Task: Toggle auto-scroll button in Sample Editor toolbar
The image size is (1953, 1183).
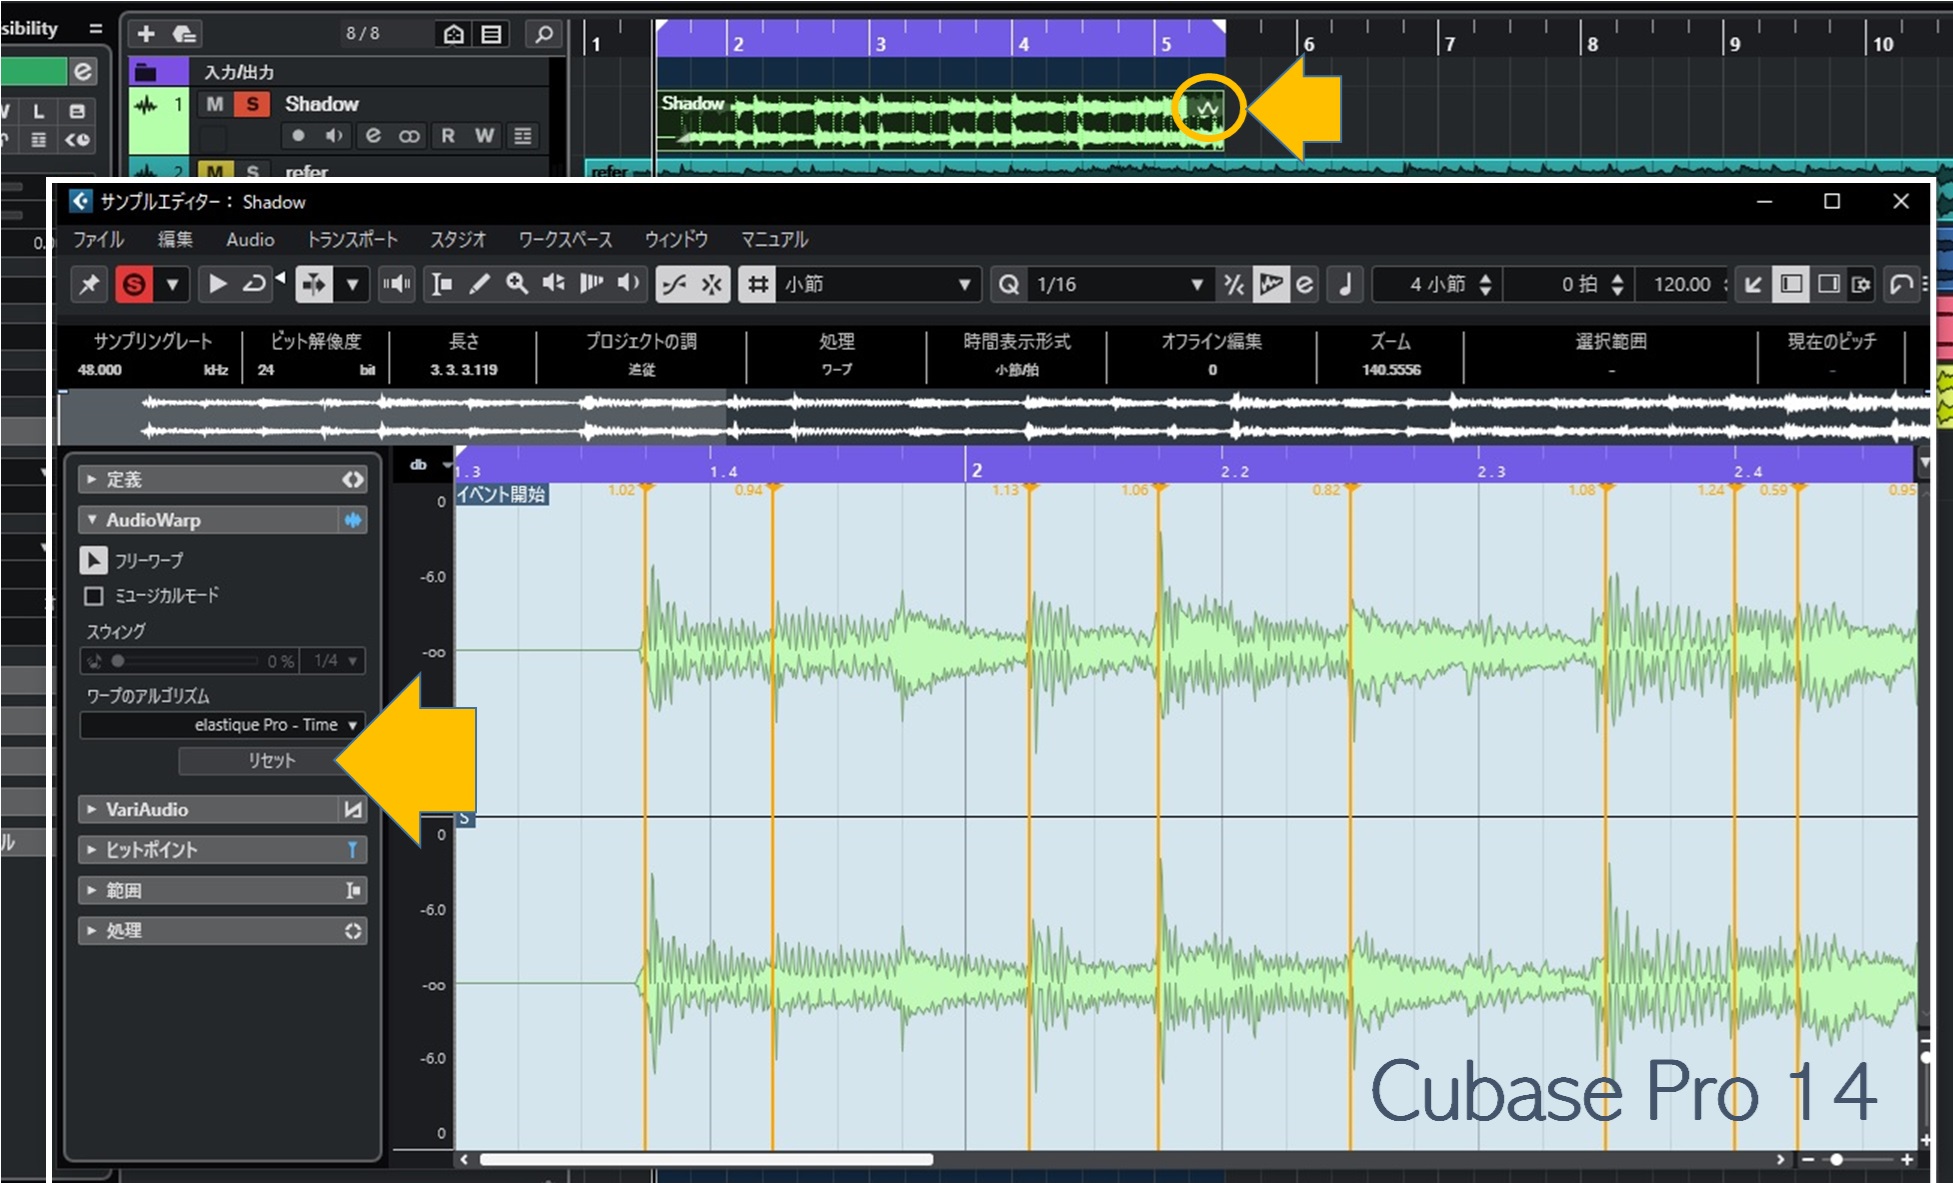Action: [x=314, y=285]
